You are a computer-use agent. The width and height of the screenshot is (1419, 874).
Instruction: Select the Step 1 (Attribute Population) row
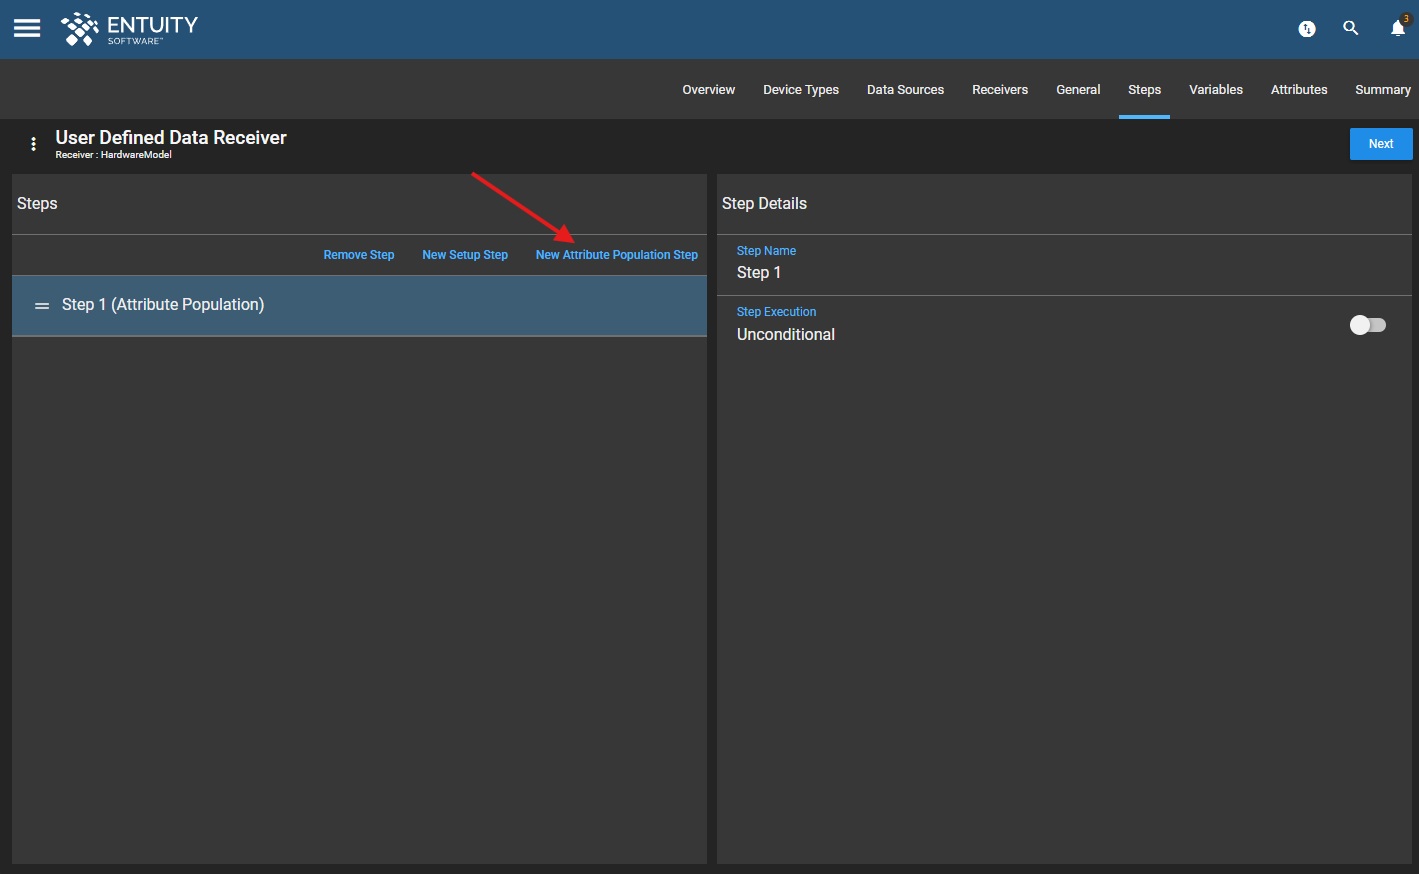pyautogui.click(x=359, y=306)
